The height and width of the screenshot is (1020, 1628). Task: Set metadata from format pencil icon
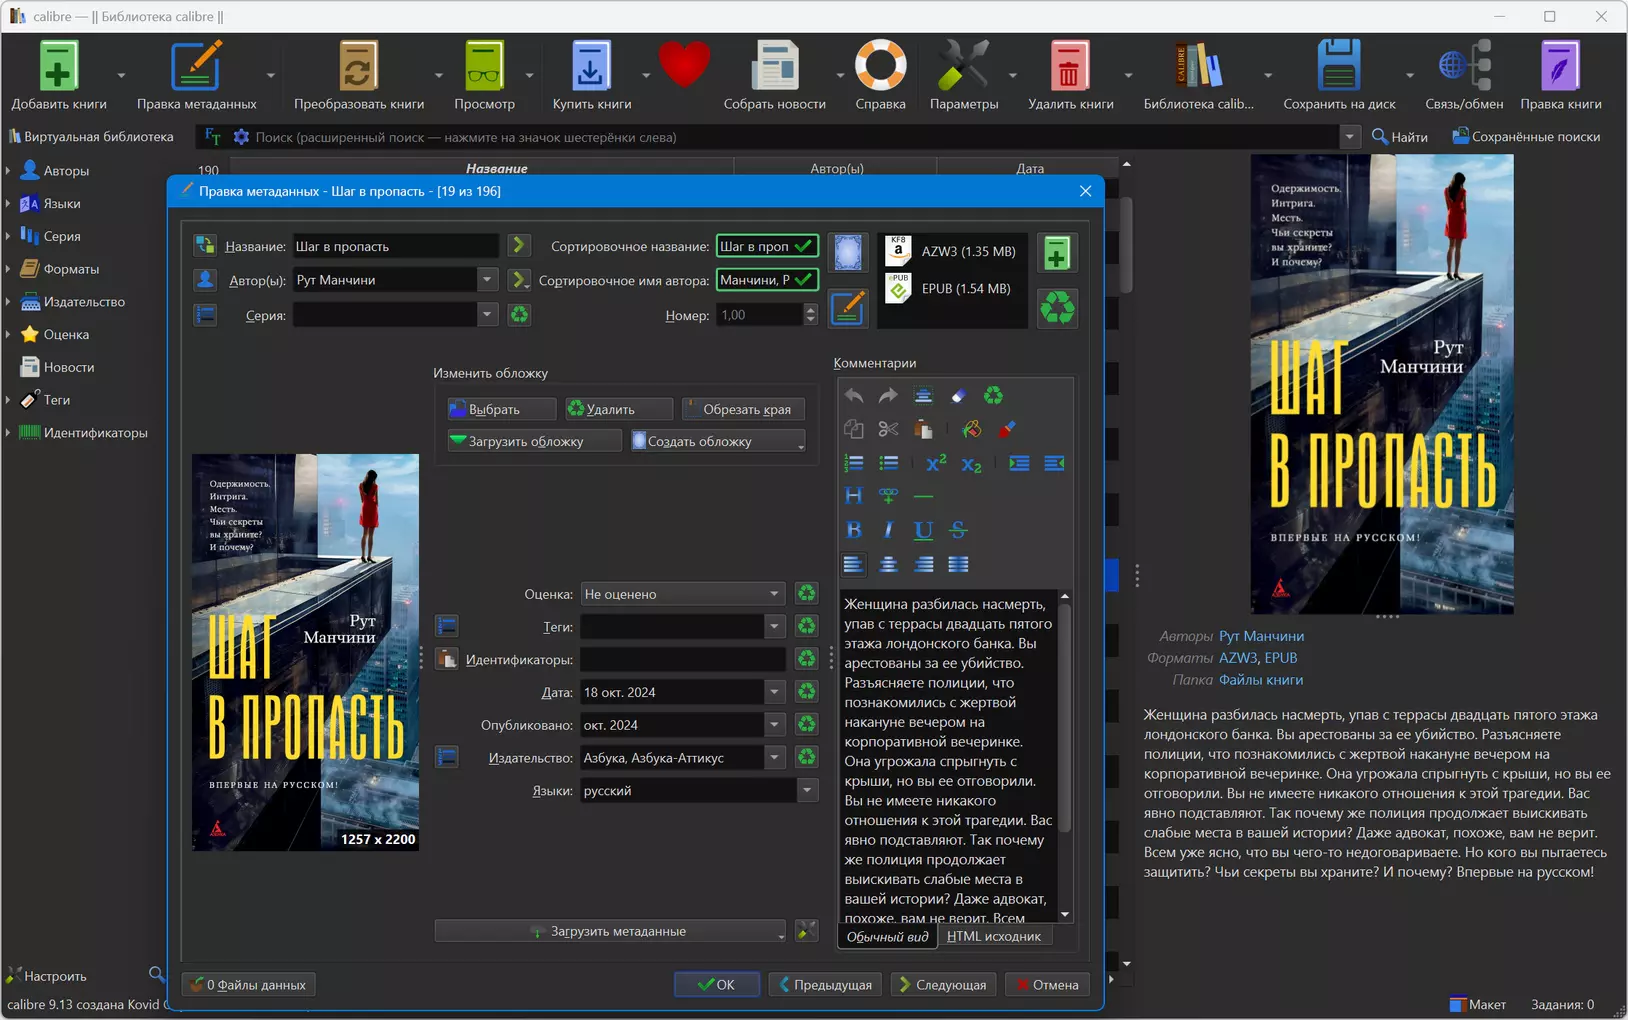847,307
